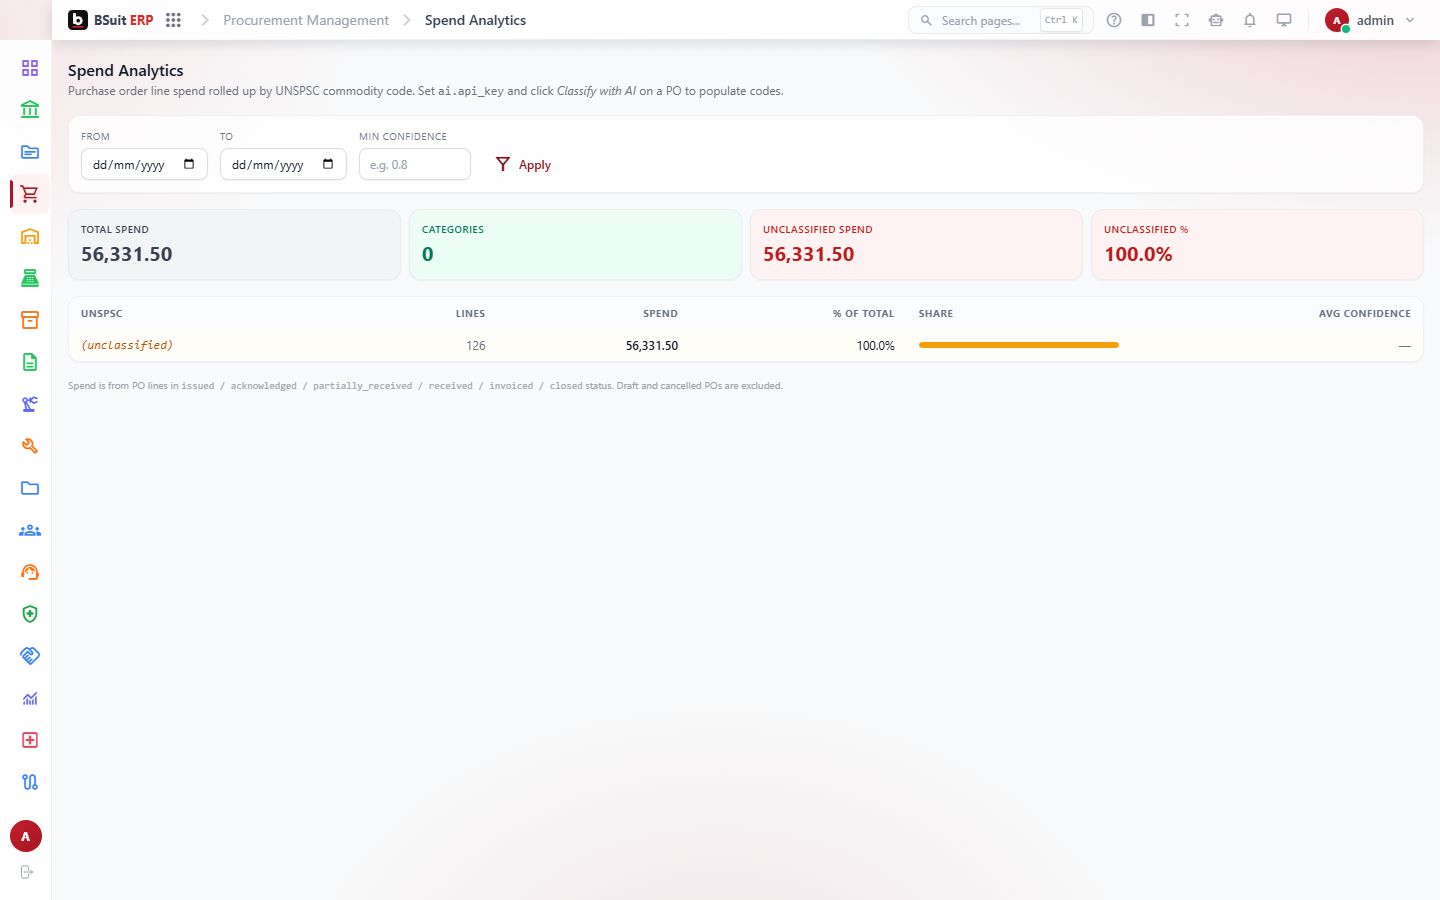The height and width of the screenshot is (900, 1440).
Task: Open the FROM date picker calendar
Action: (189, 164)
